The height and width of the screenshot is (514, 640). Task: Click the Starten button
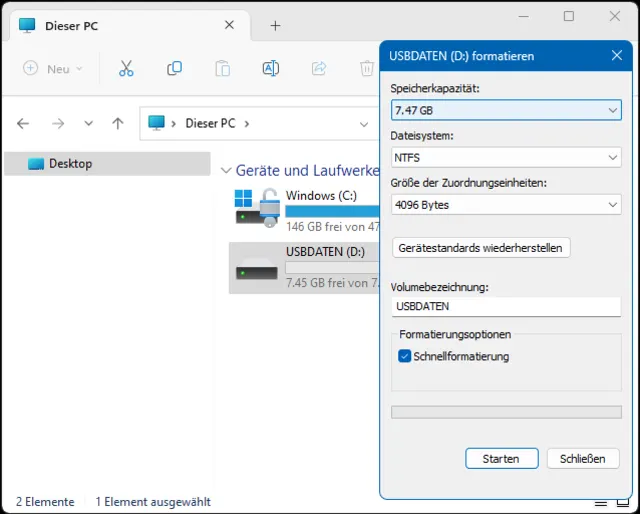[x=501, y=458]
